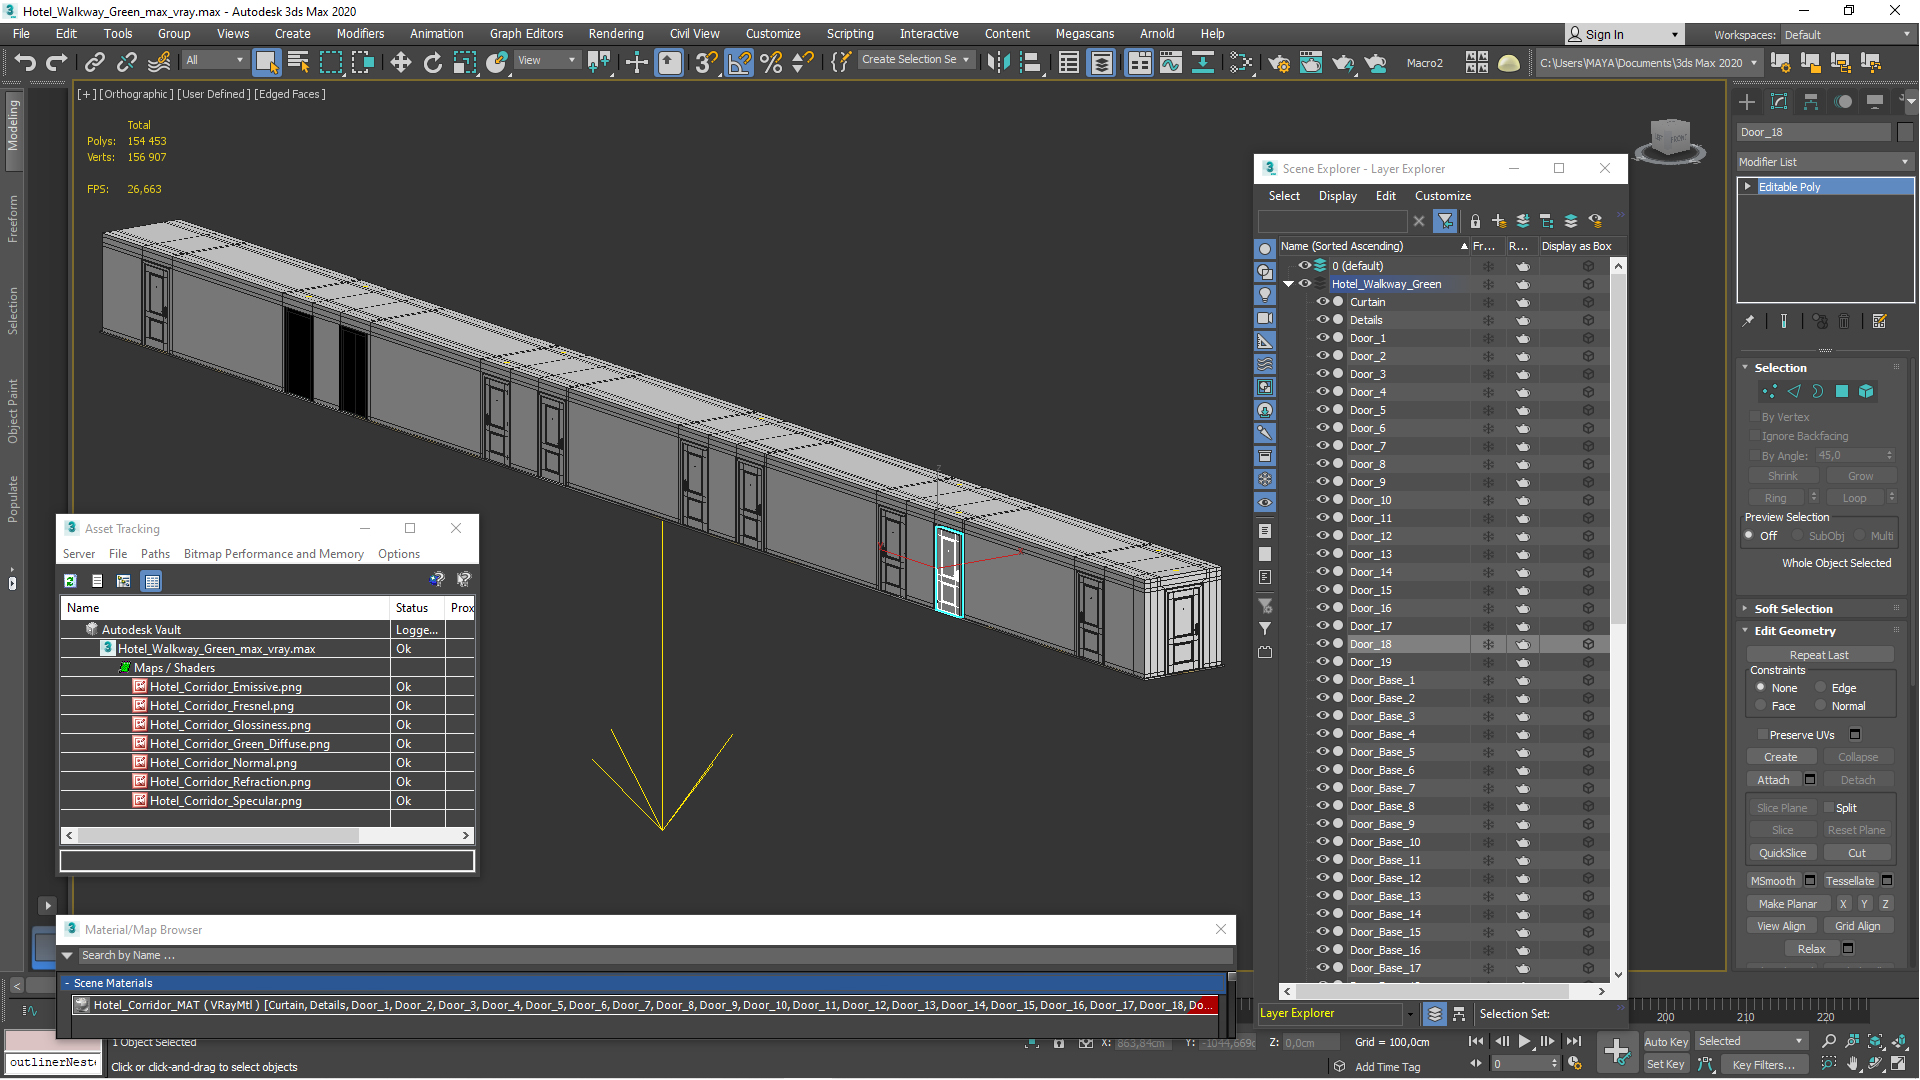The image size is (1920, 1080).
Task: Open the Rendering menu
Action: (x=616, y=34)
